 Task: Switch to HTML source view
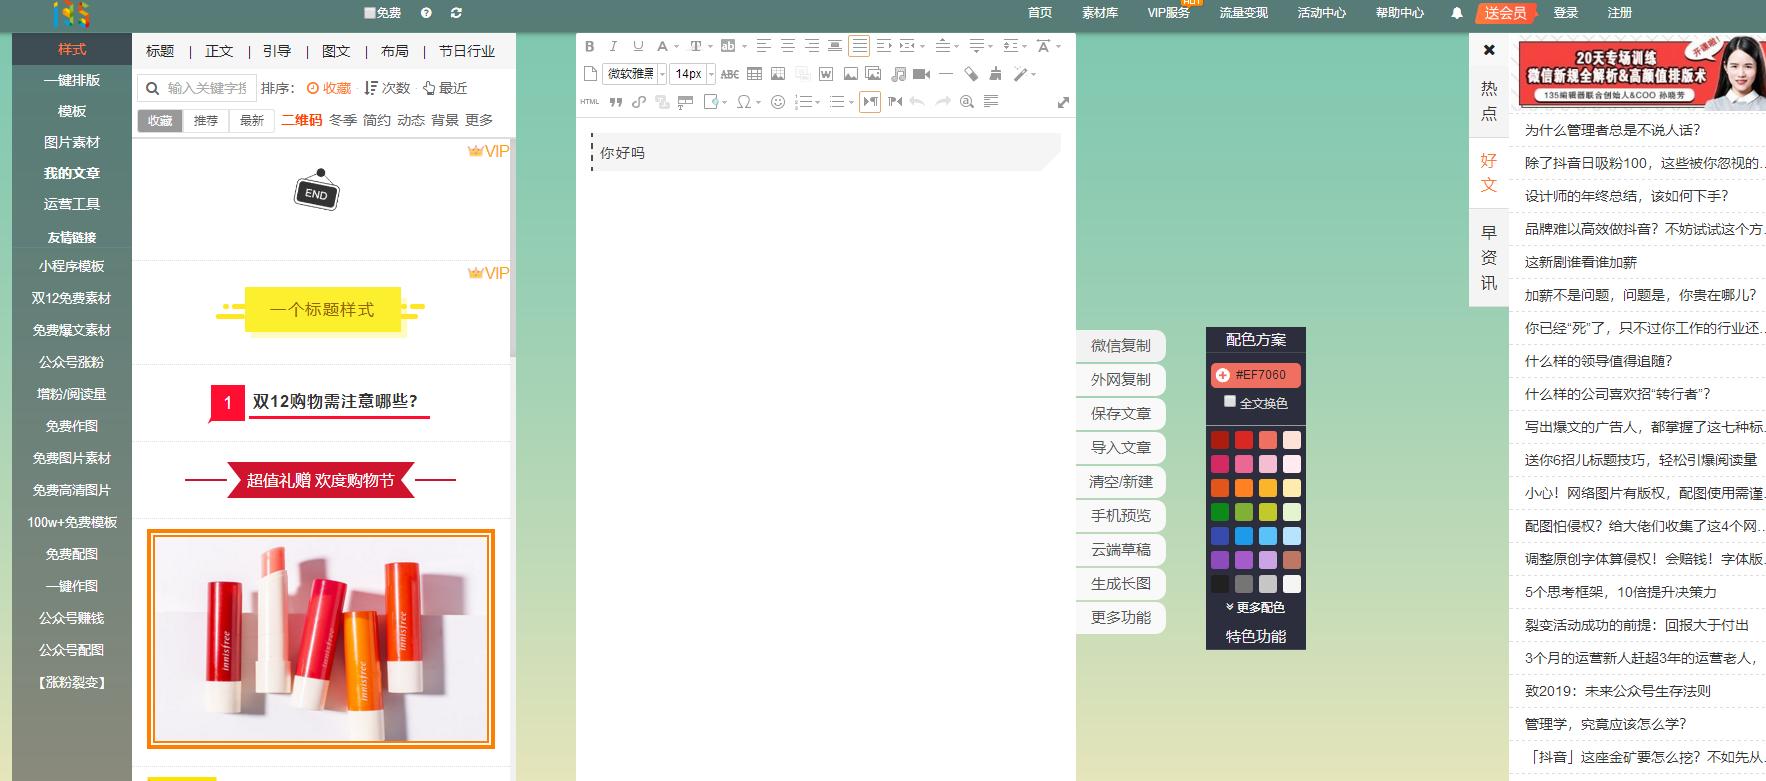click(589, 102)
